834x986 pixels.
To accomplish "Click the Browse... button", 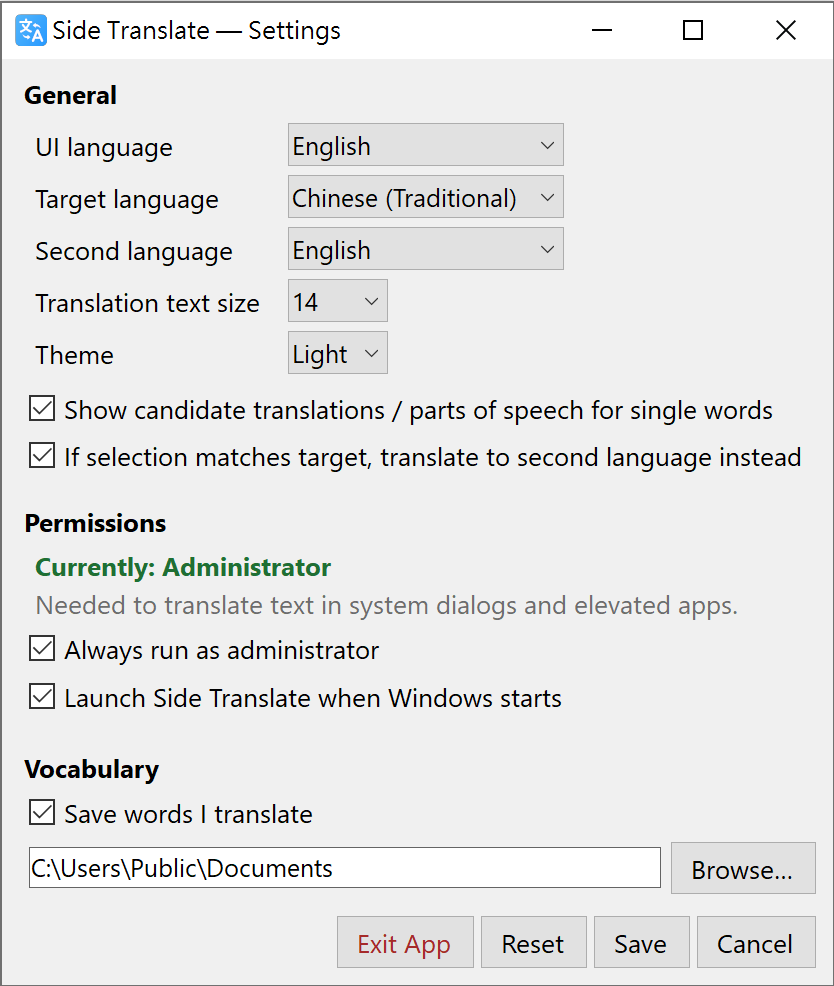I will (x=743, y=868).
